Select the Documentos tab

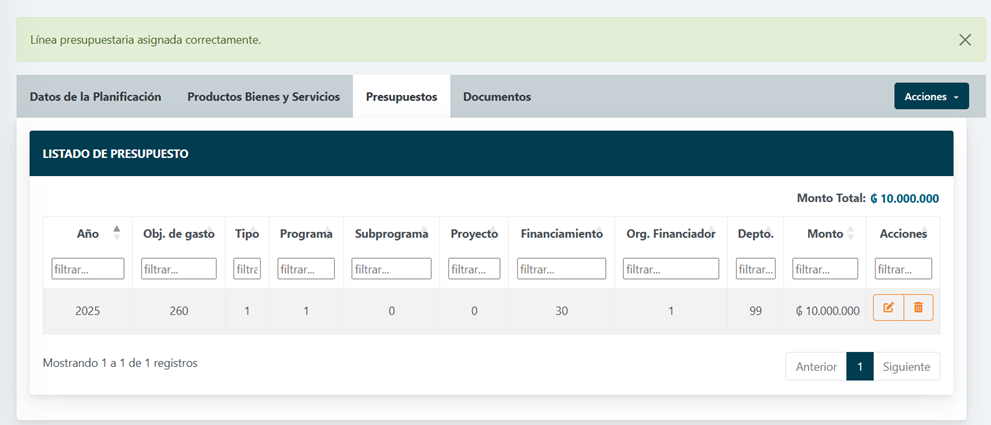click(x=497, y=97)
